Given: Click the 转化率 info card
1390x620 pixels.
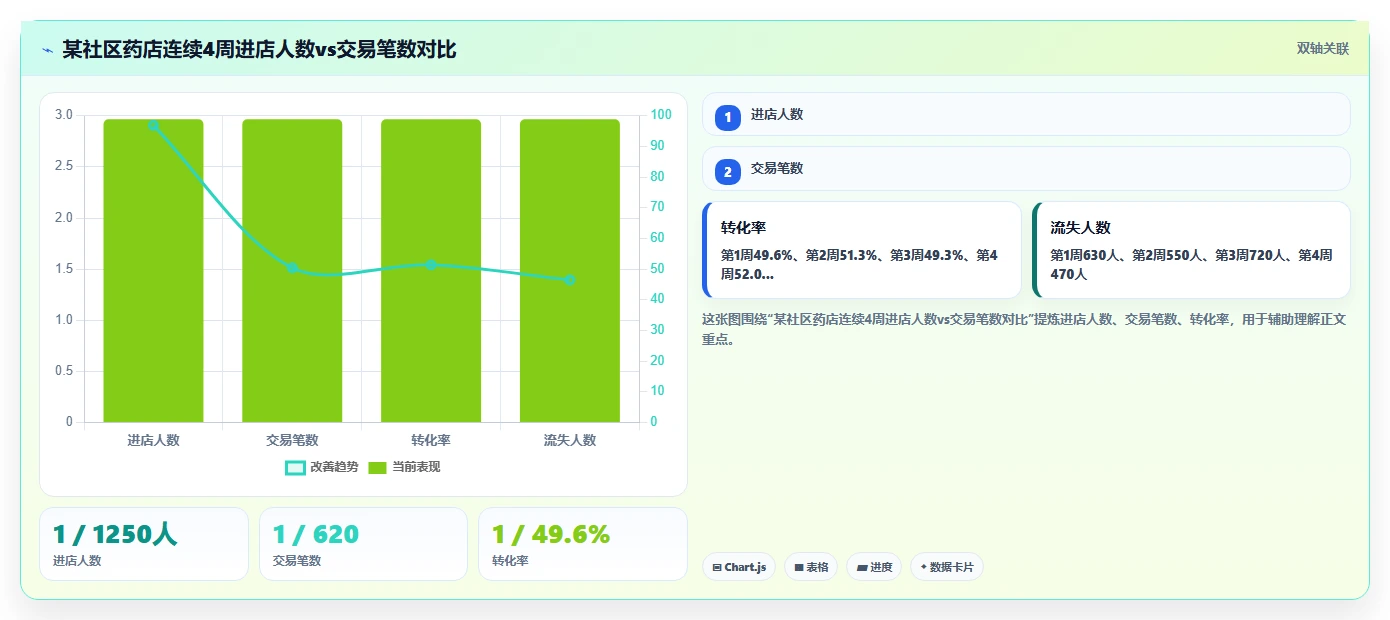Looking at the screenshot, I should tap(862, 250).
